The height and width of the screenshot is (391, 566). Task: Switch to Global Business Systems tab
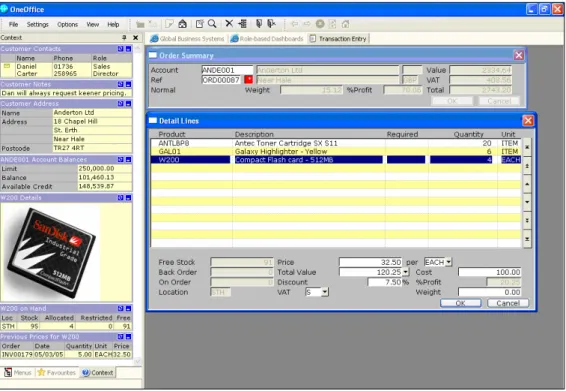pyautogui.click(x=187, y=39)
